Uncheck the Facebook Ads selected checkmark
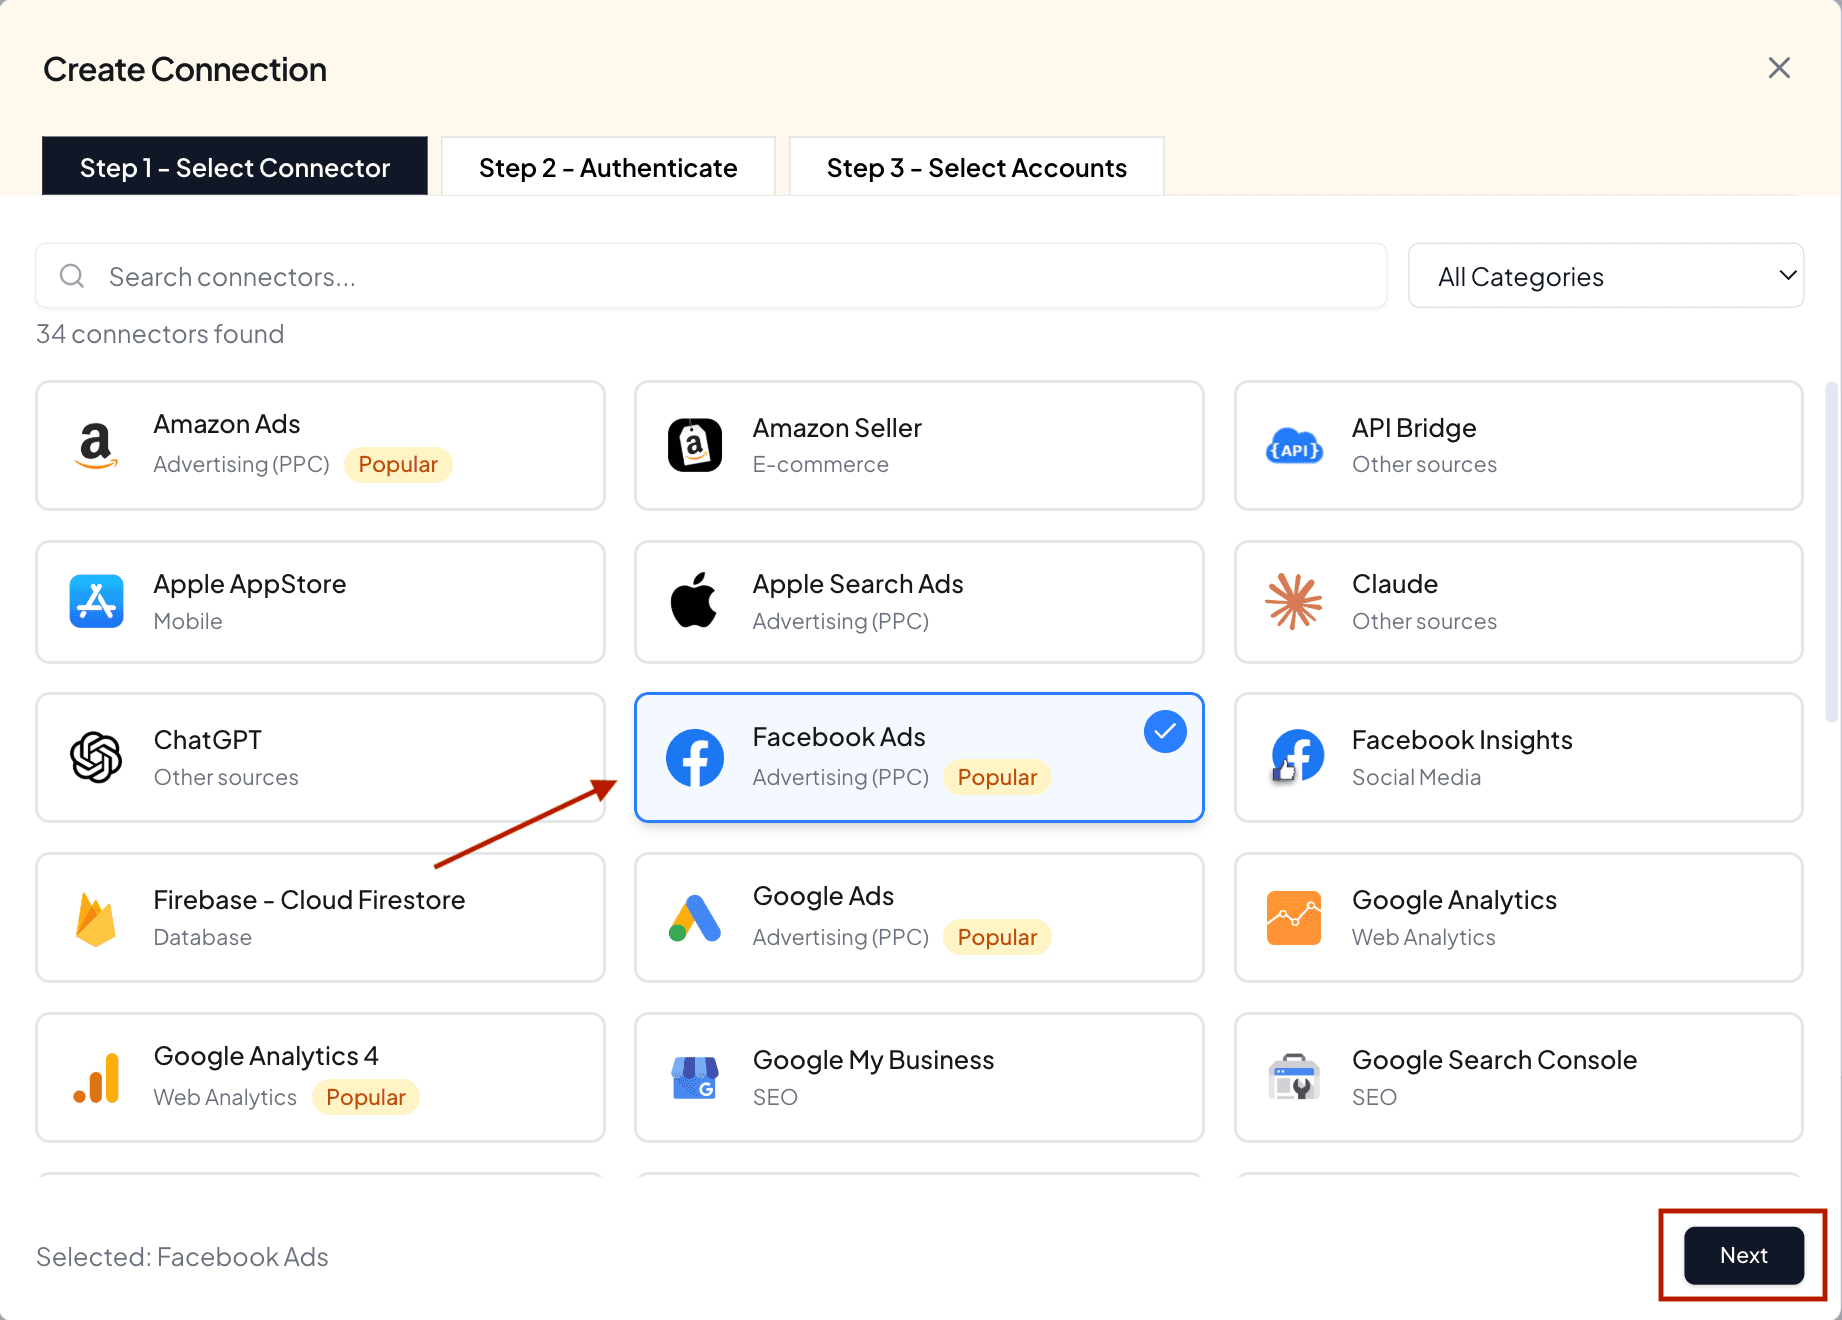 pyautogui.click(x=1165, y=732)
